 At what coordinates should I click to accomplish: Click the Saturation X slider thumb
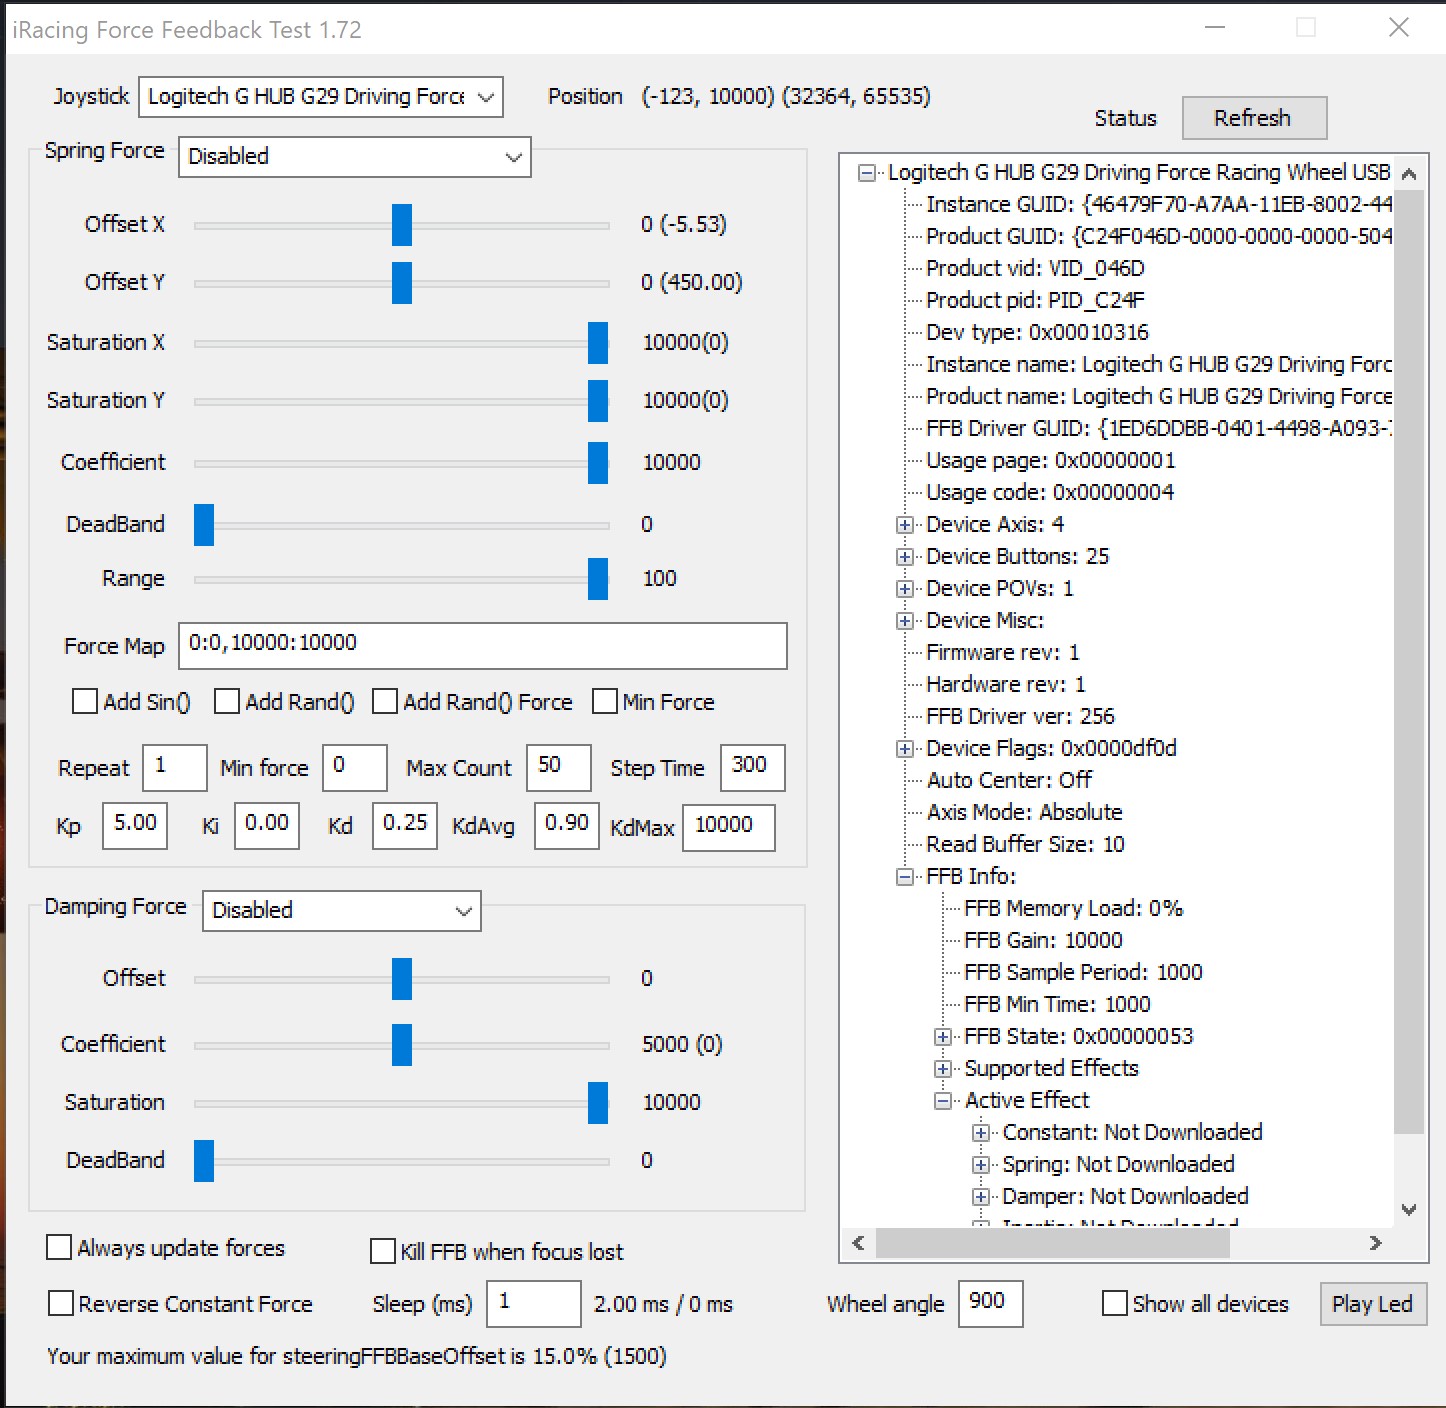coord(598,343)
